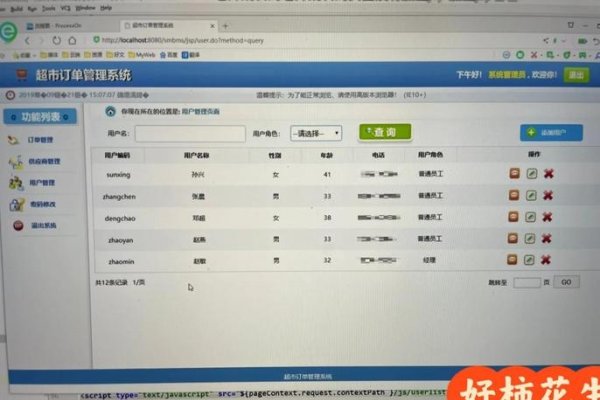Click the 经理 role cell for zhaomin
The image size is (600, 400).
429,260
